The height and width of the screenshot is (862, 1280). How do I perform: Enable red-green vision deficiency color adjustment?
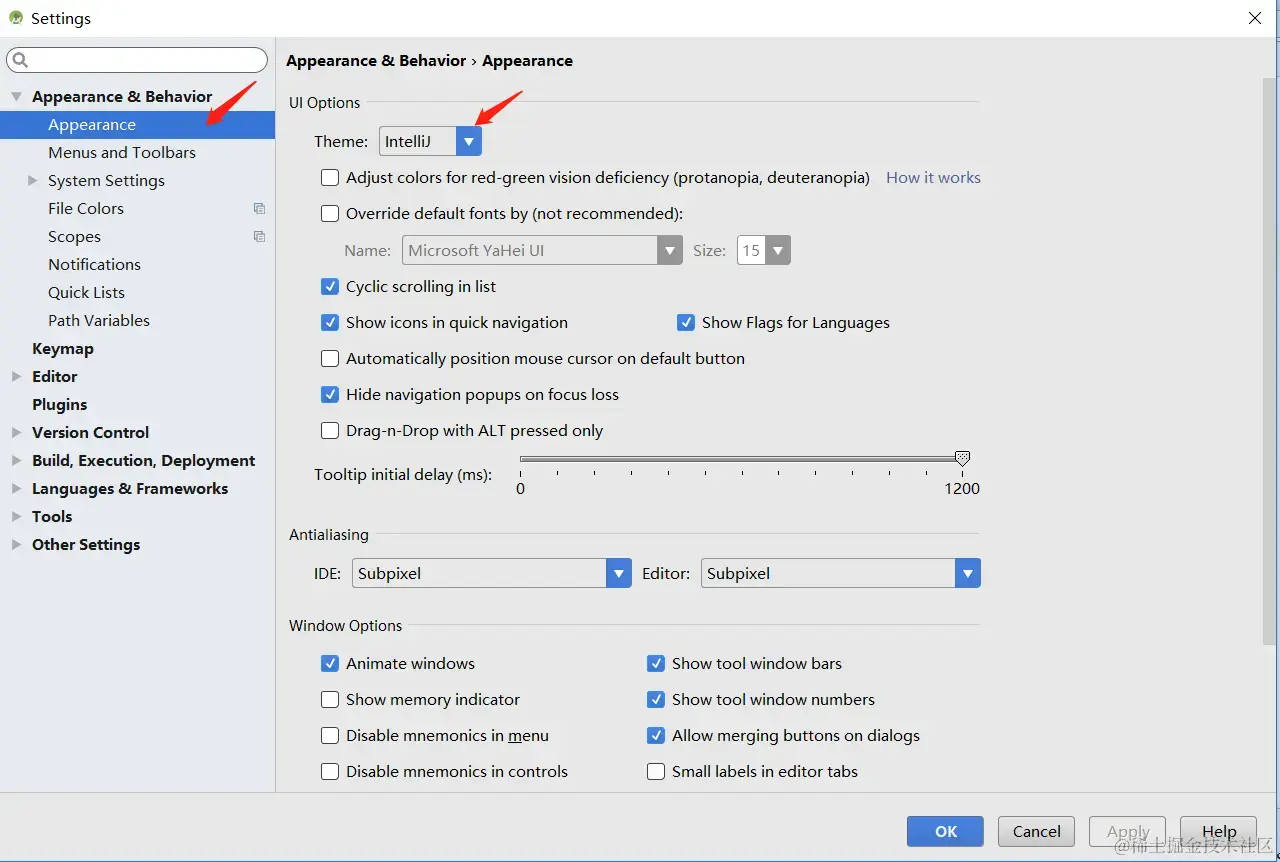330,177
